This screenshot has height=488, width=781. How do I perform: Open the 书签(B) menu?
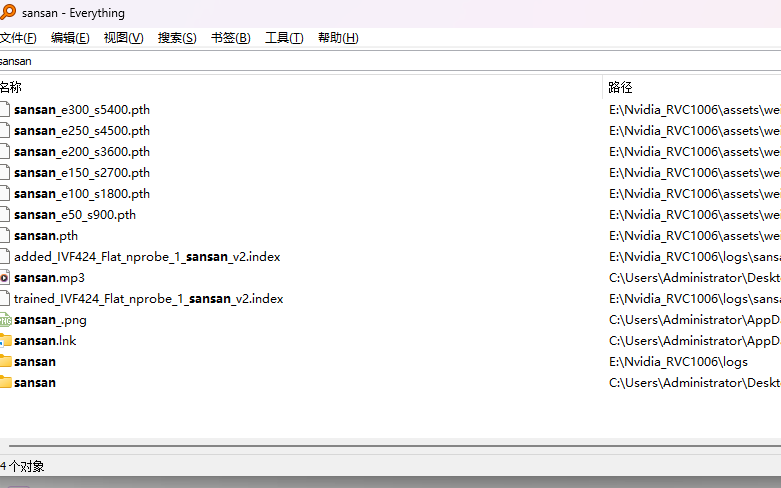coord(230,38)
